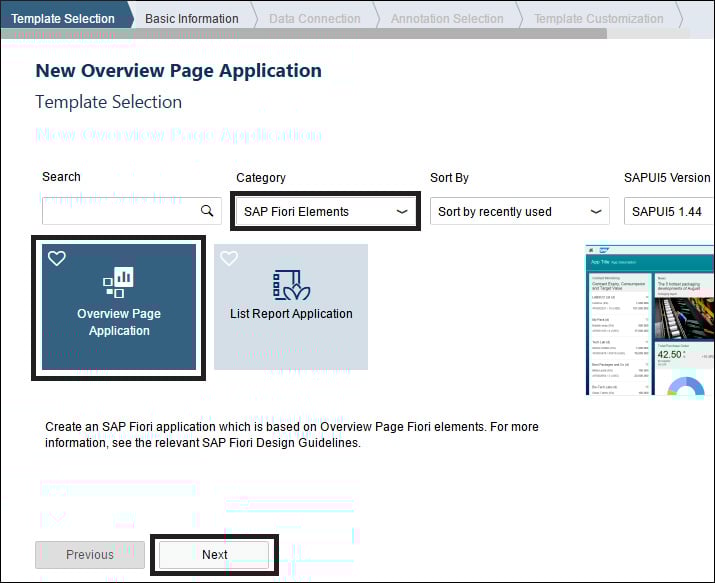This screenshot has width=715, height=583.
Task: Open the SAPUI5 1.44 version dropdown
Action: [668, 212]
